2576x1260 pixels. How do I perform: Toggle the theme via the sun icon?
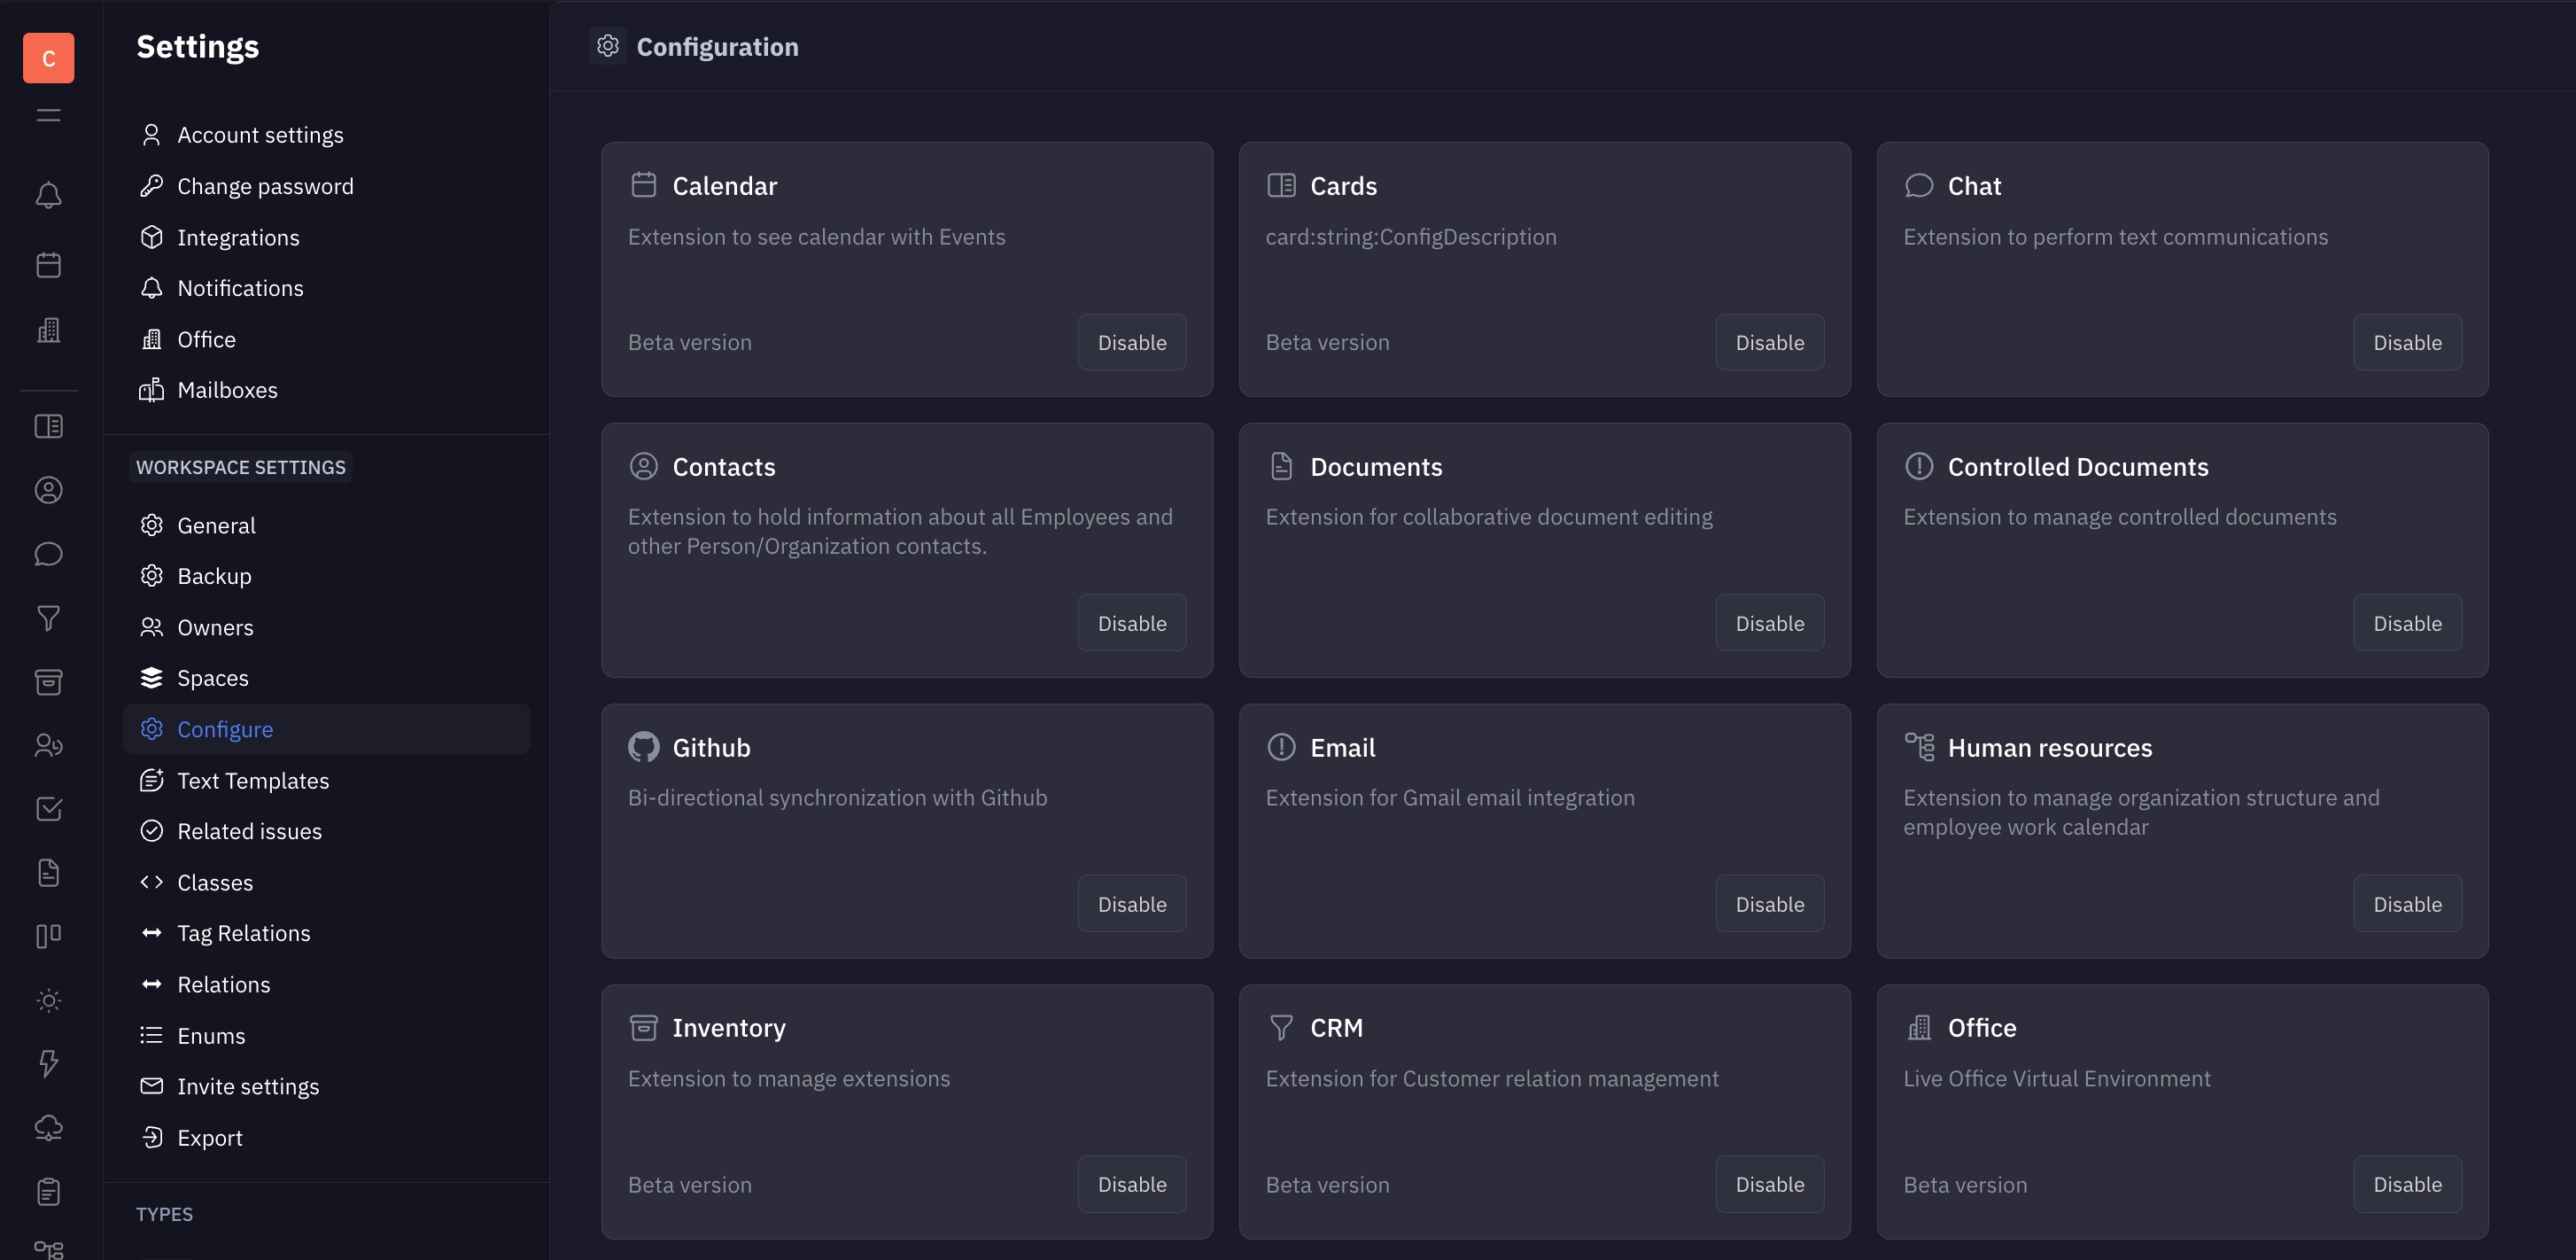[48, 999]
